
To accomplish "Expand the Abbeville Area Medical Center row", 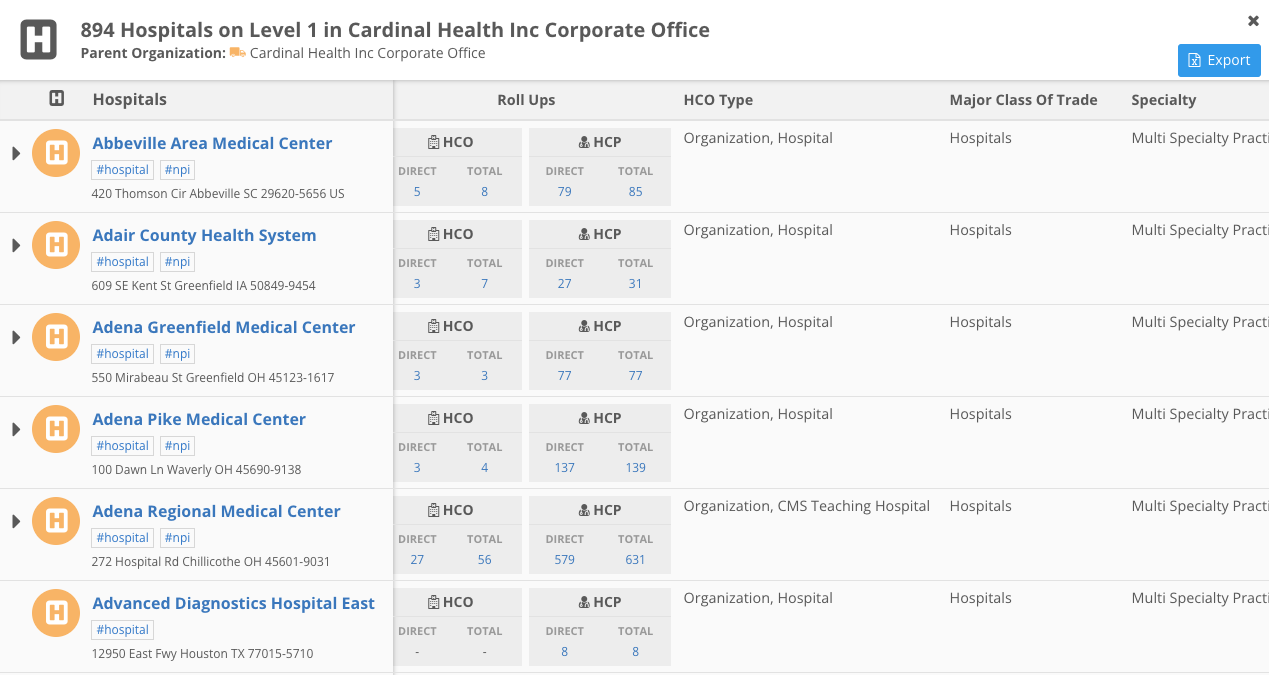I will (16, 153).
